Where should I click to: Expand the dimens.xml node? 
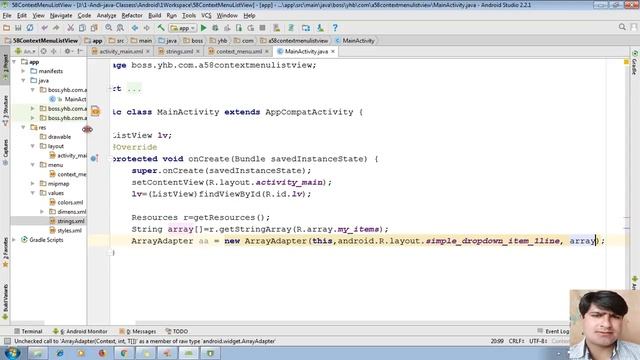42,211
